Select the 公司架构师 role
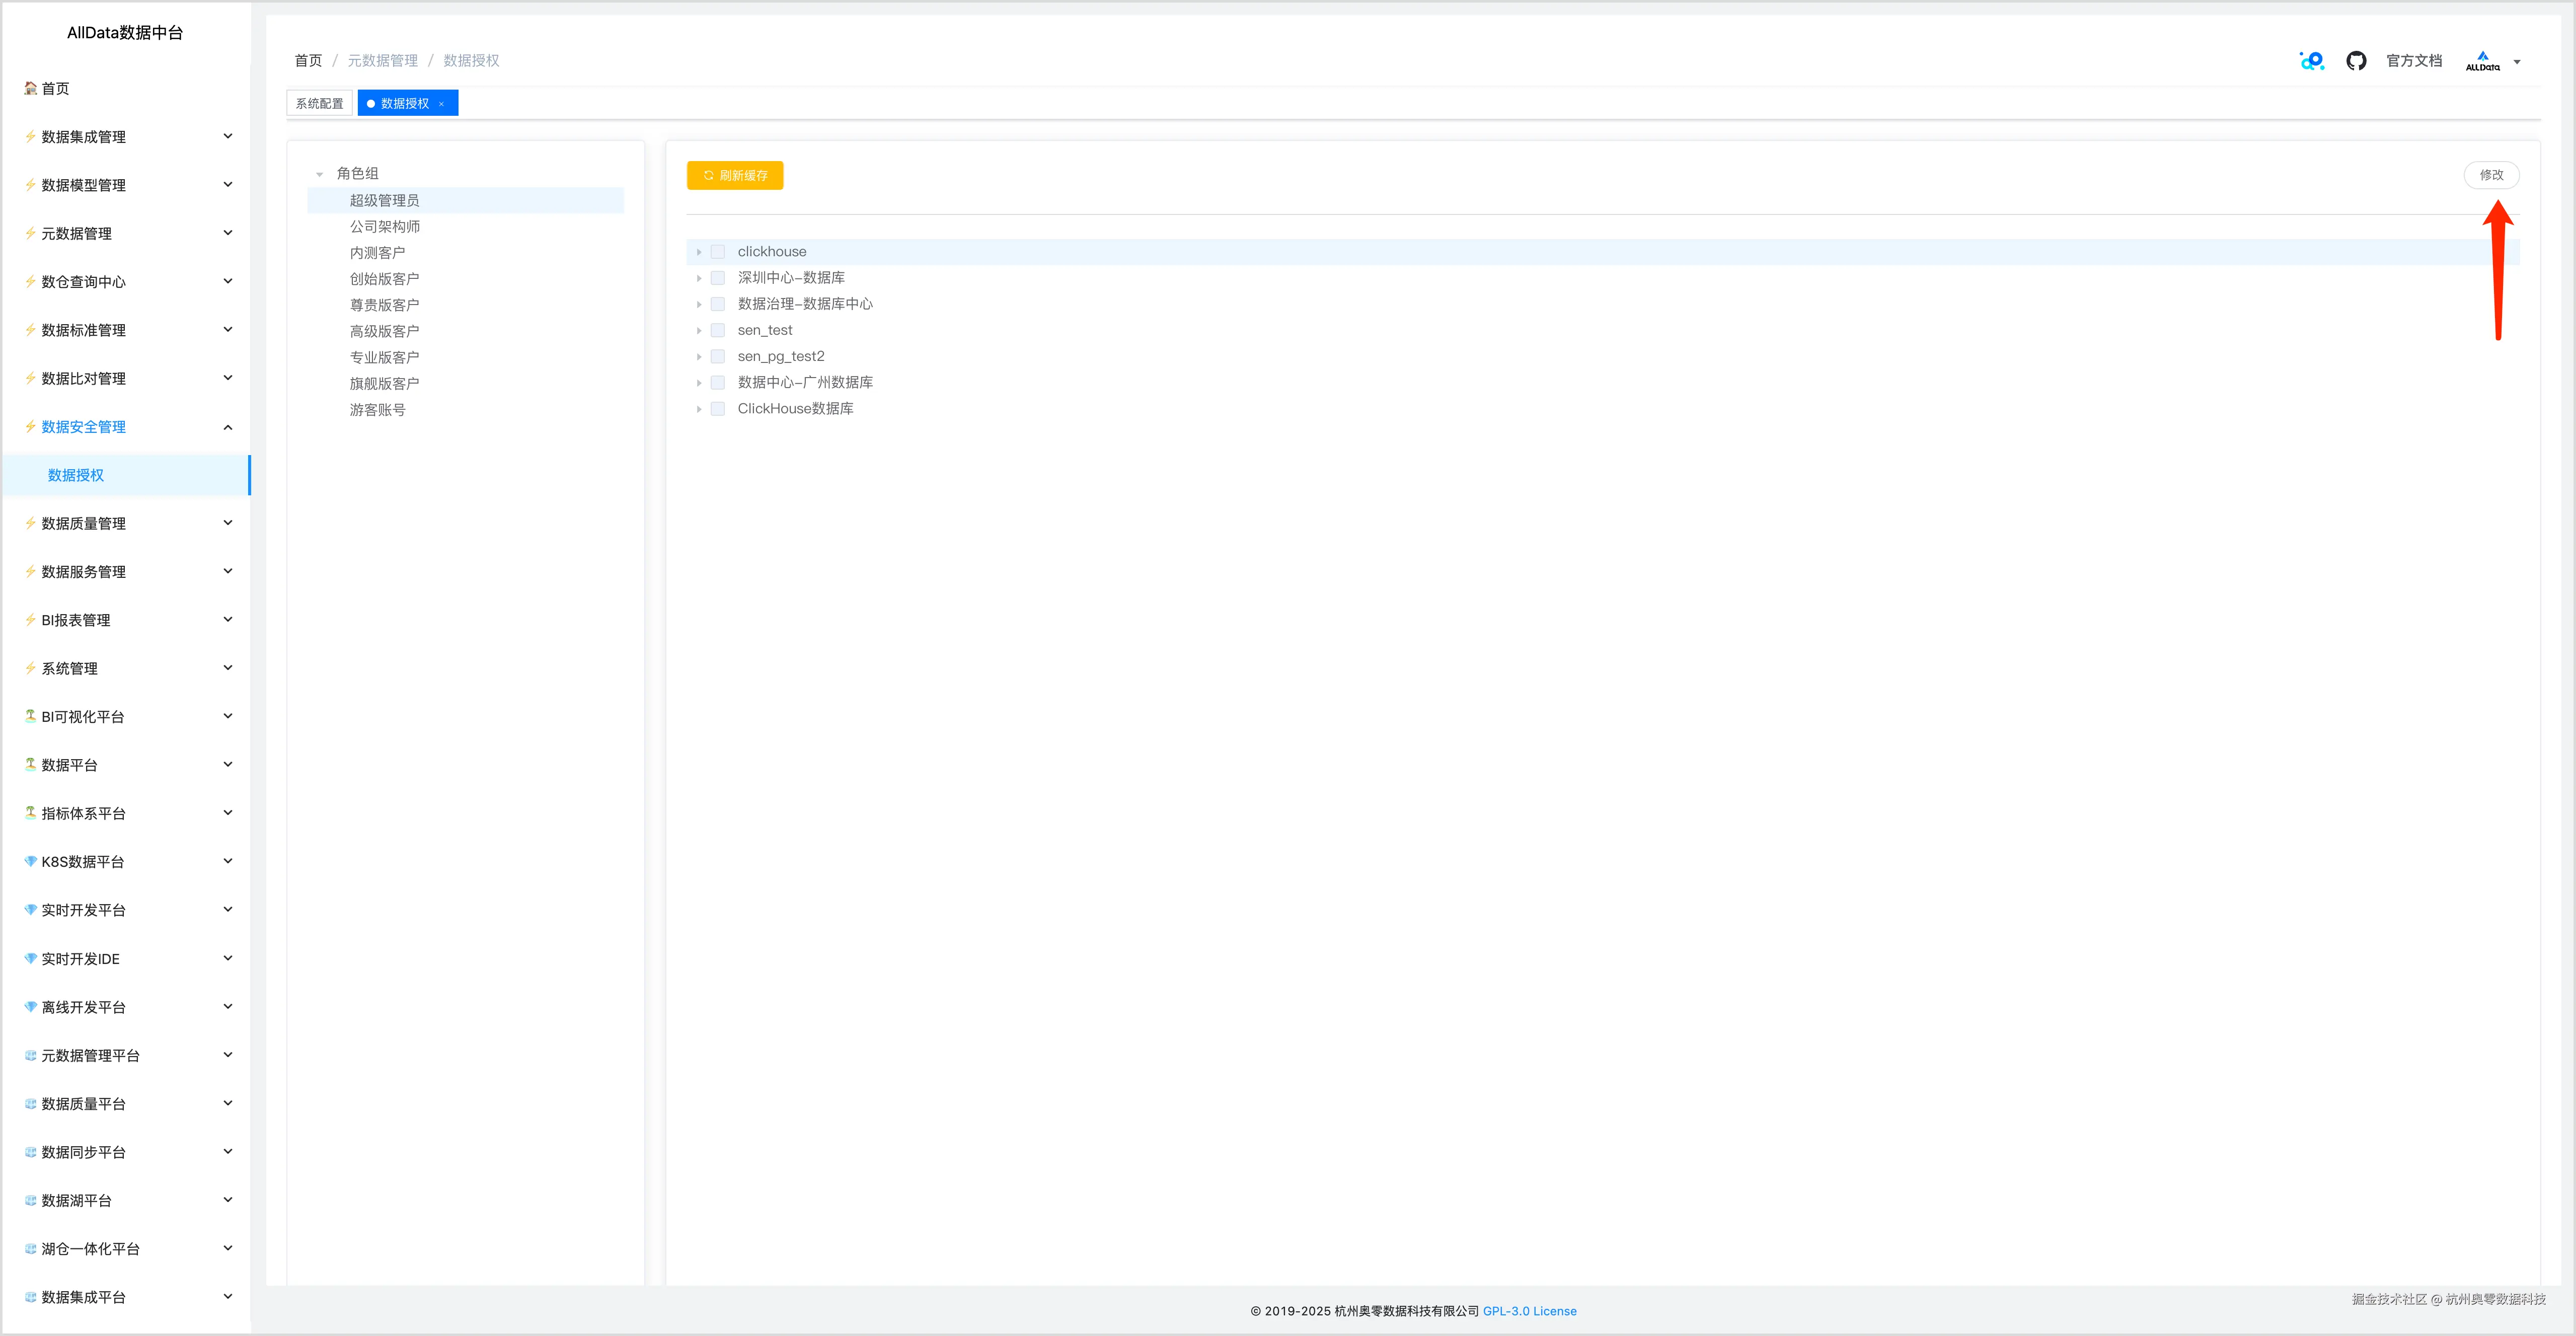Viewport: 2576px width, 1336px height. (x=466, y=226)
